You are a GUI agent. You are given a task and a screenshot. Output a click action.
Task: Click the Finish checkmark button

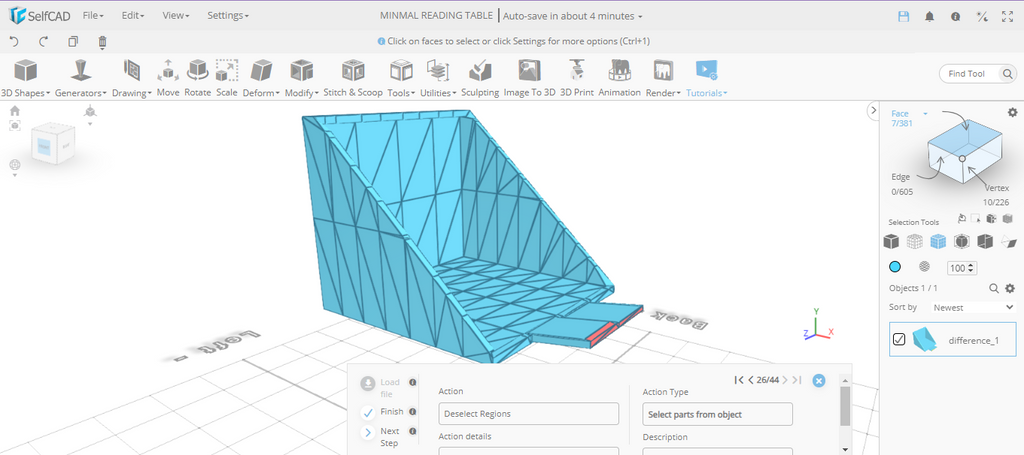pyautogui.click(x=368, y=412)
